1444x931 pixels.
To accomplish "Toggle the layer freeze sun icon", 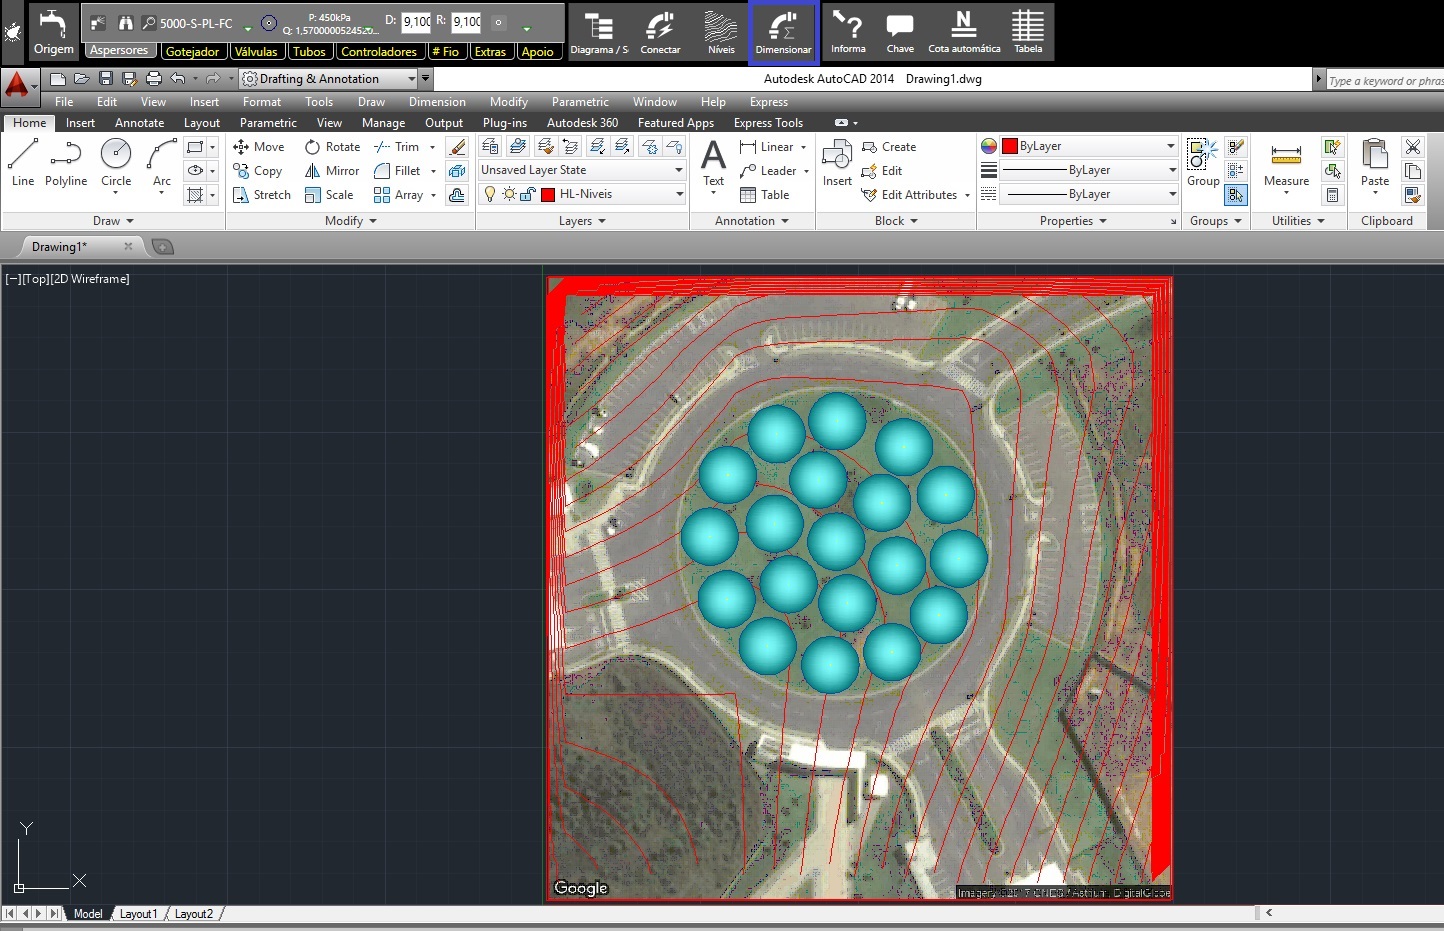I will point(509,194).
